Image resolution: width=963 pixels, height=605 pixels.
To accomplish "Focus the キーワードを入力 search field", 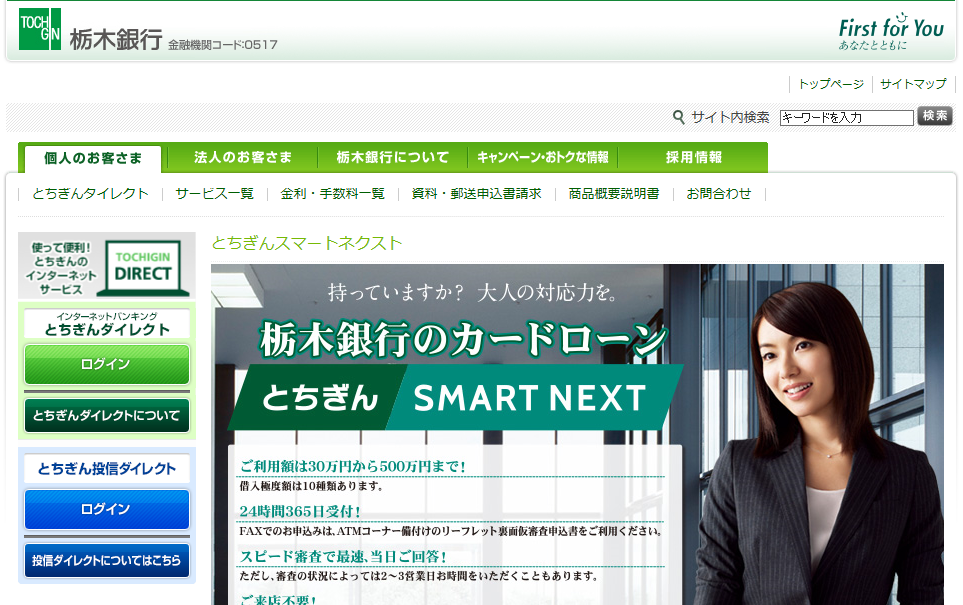I will 846,118.
